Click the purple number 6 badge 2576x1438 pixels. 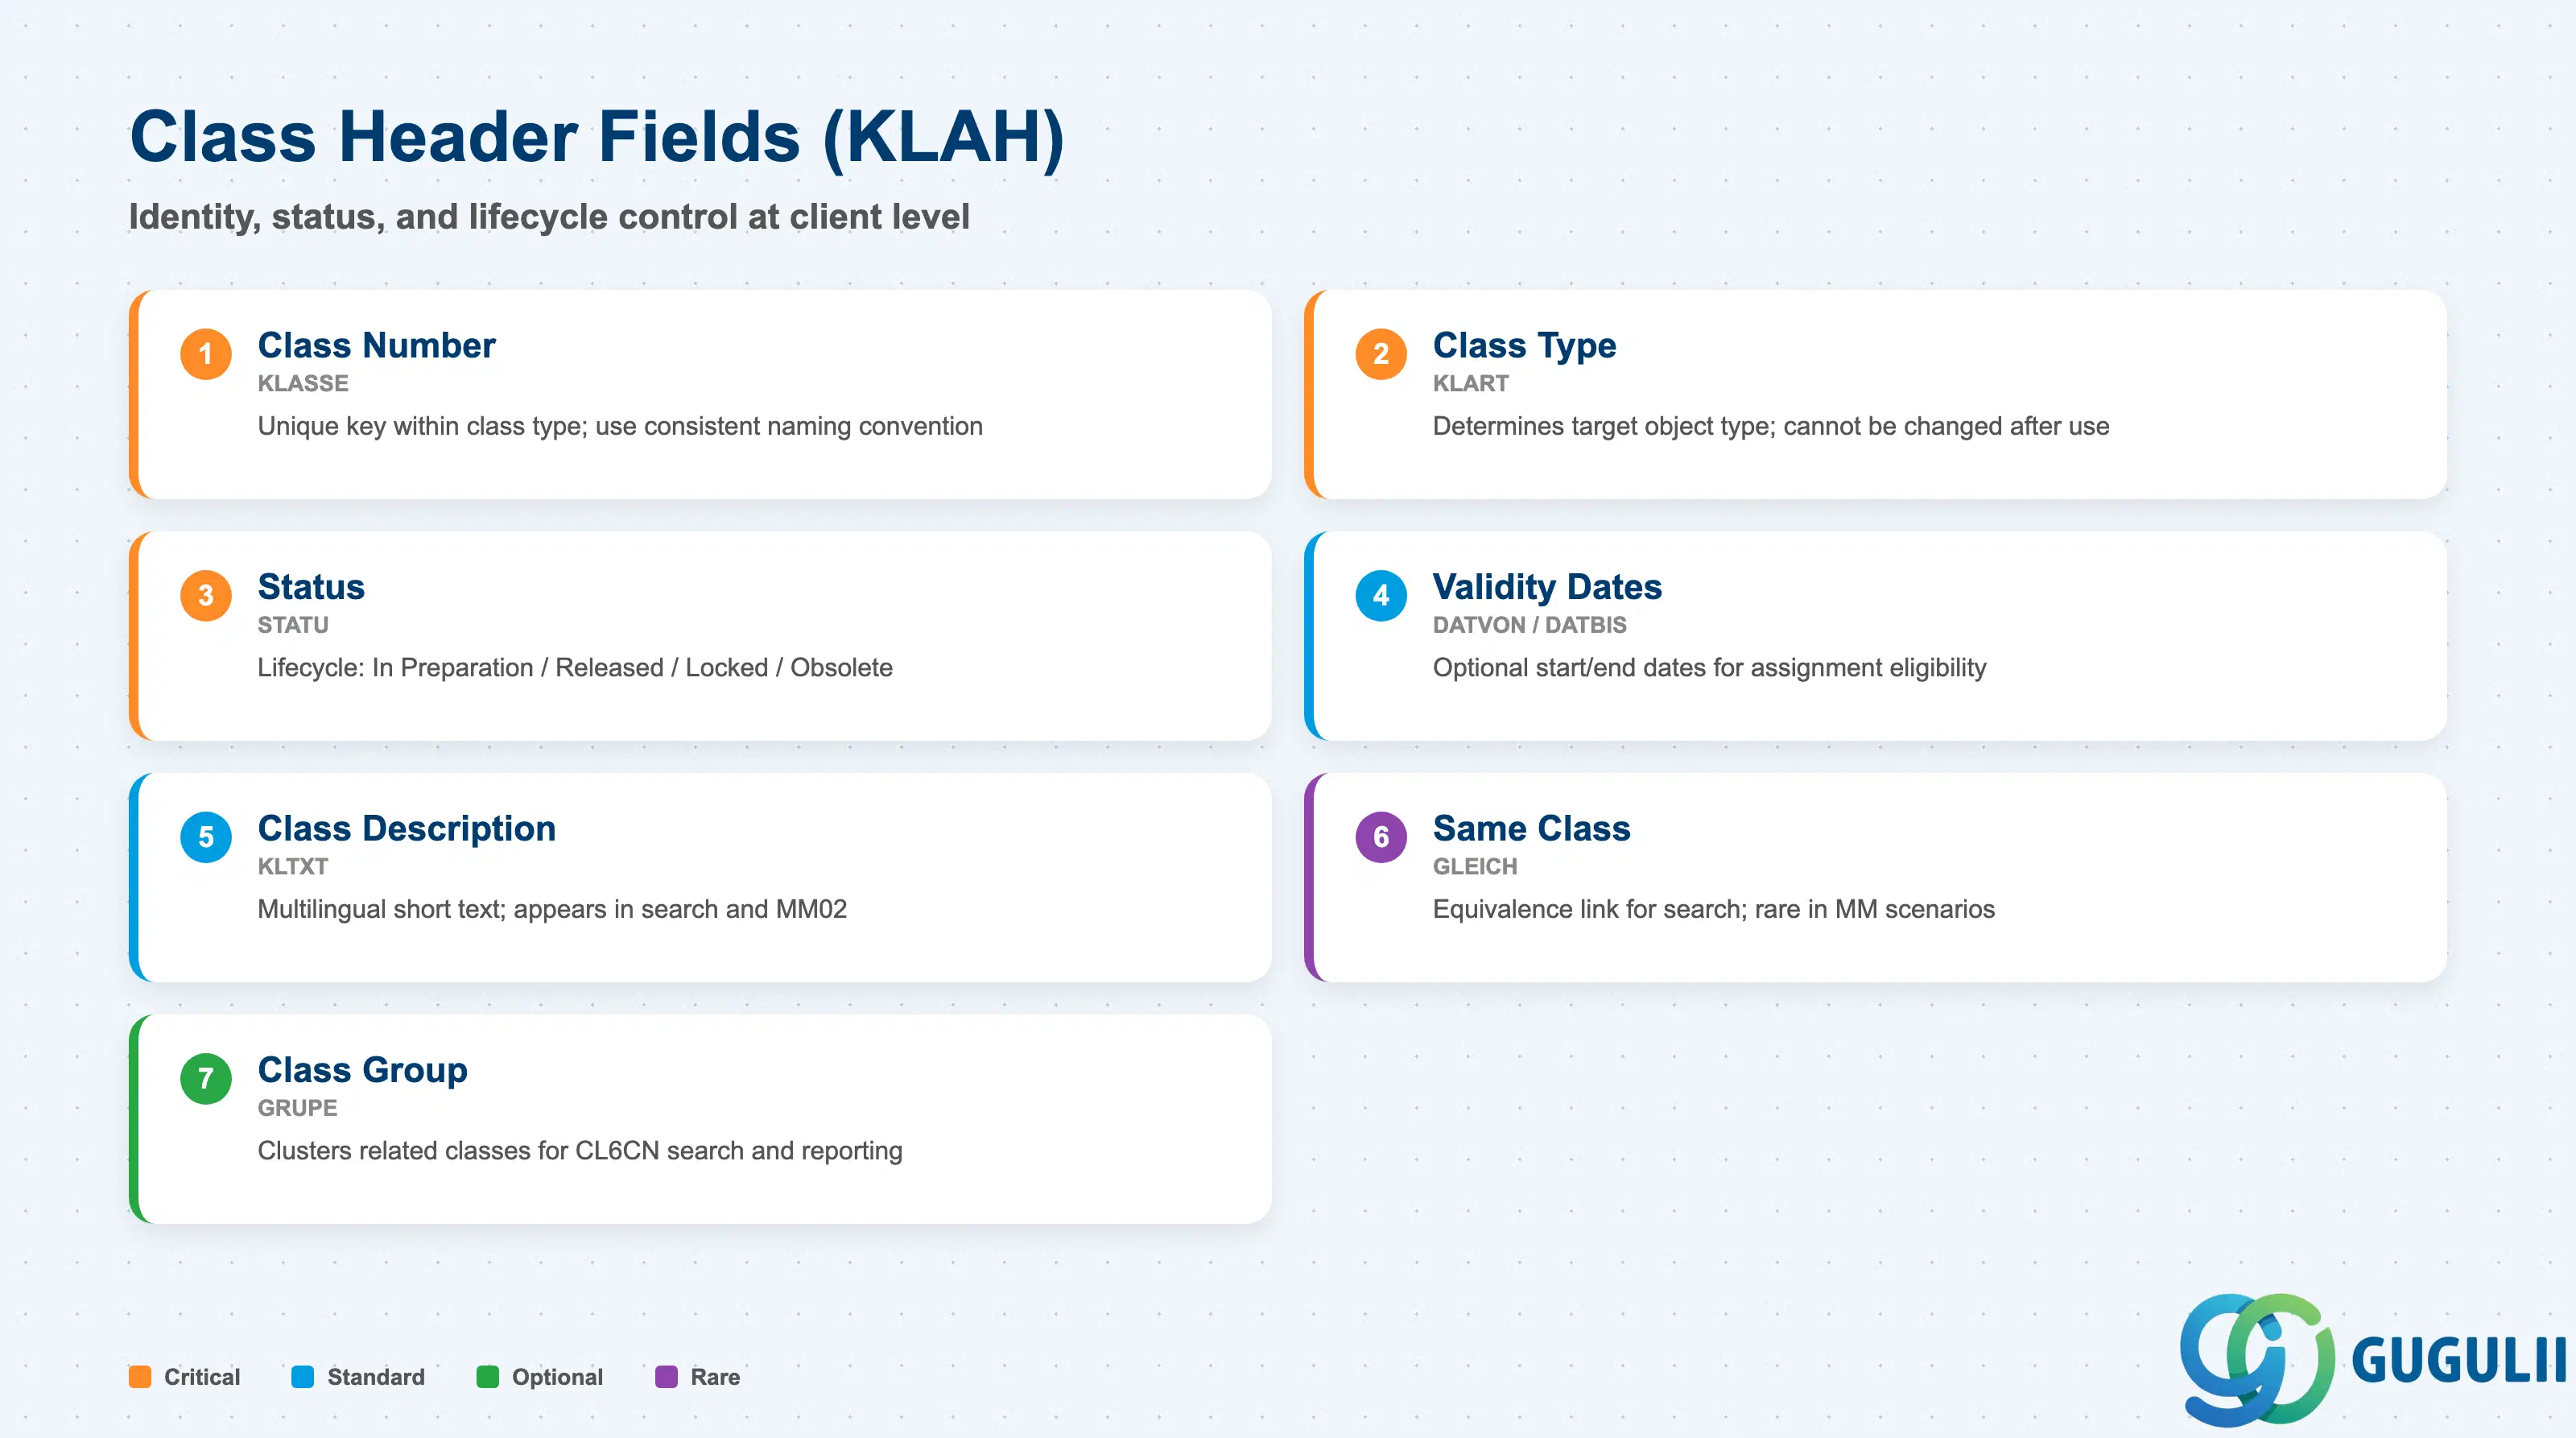1381,837
